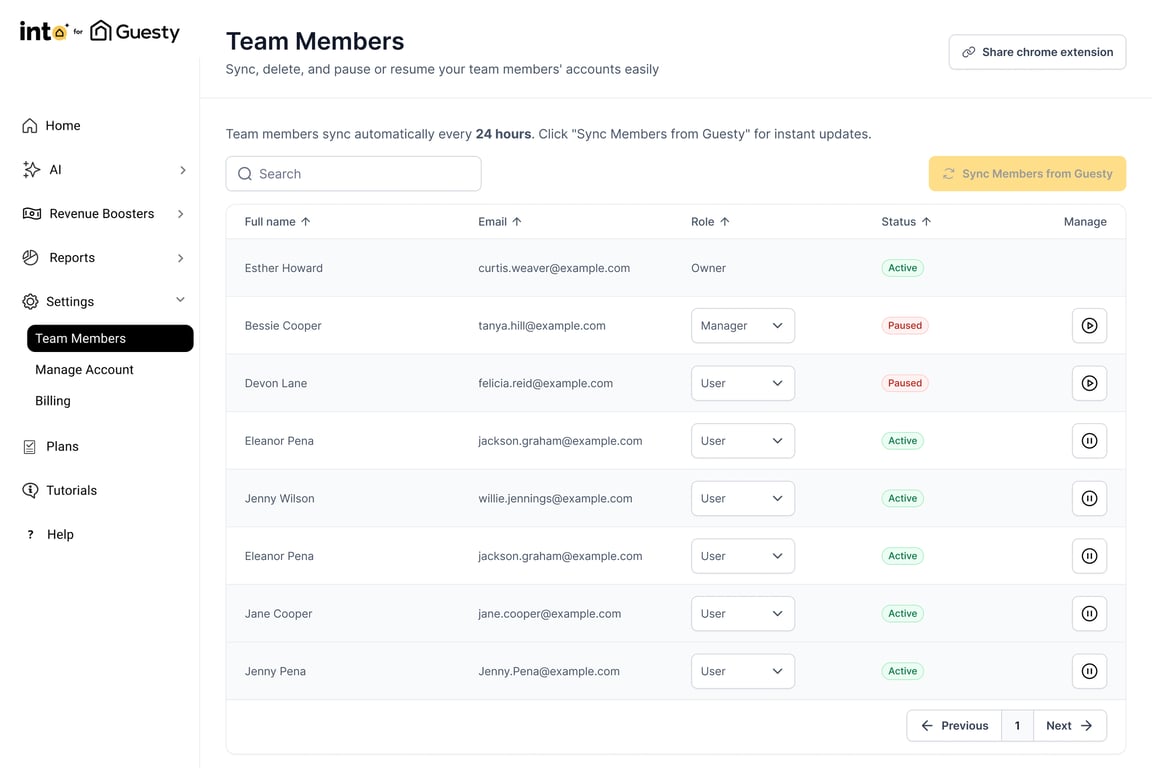This screenshot has height=768, width=1152.
Task: Expand the Reports chevron
Action: pyautogui.click(x=180, y=258)
